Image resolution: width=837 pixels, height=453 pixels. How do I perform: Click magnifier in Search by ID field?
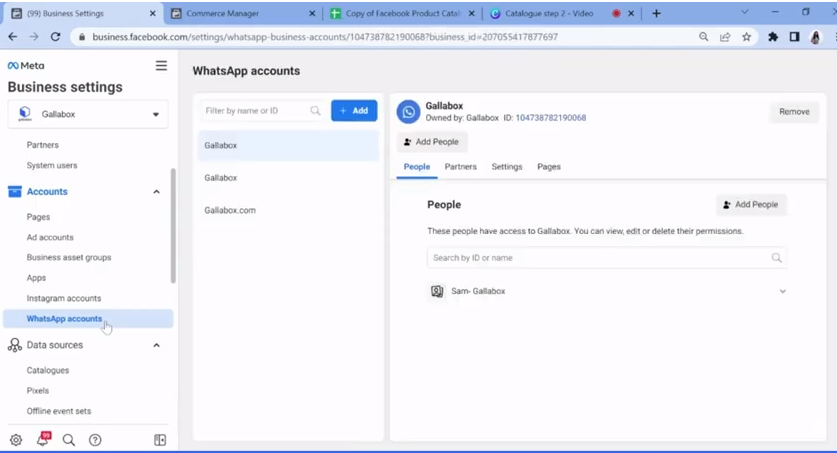pyautogui.click(x=777, y=258)
